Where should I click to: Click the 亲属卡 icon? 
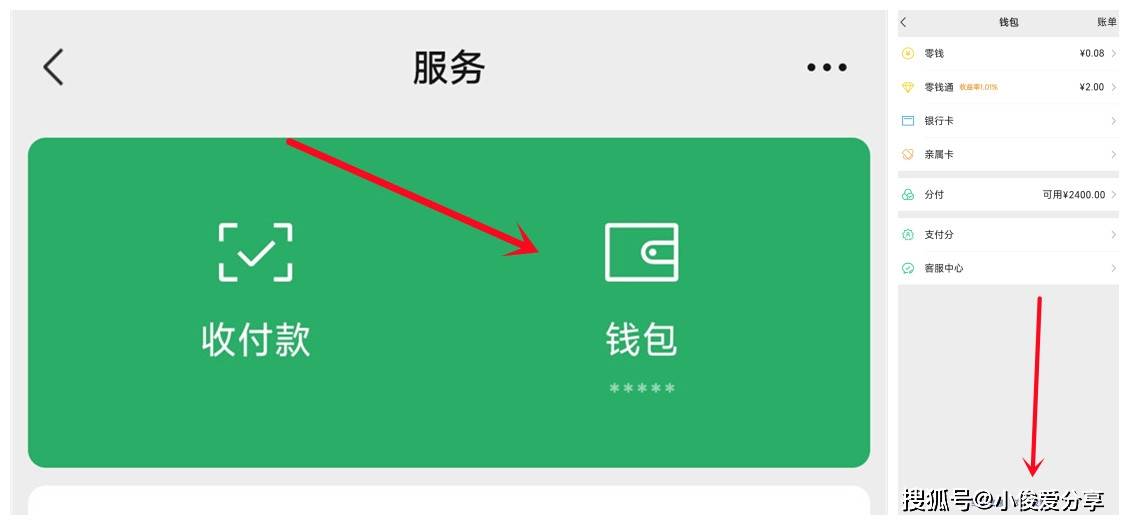[908, 154]
